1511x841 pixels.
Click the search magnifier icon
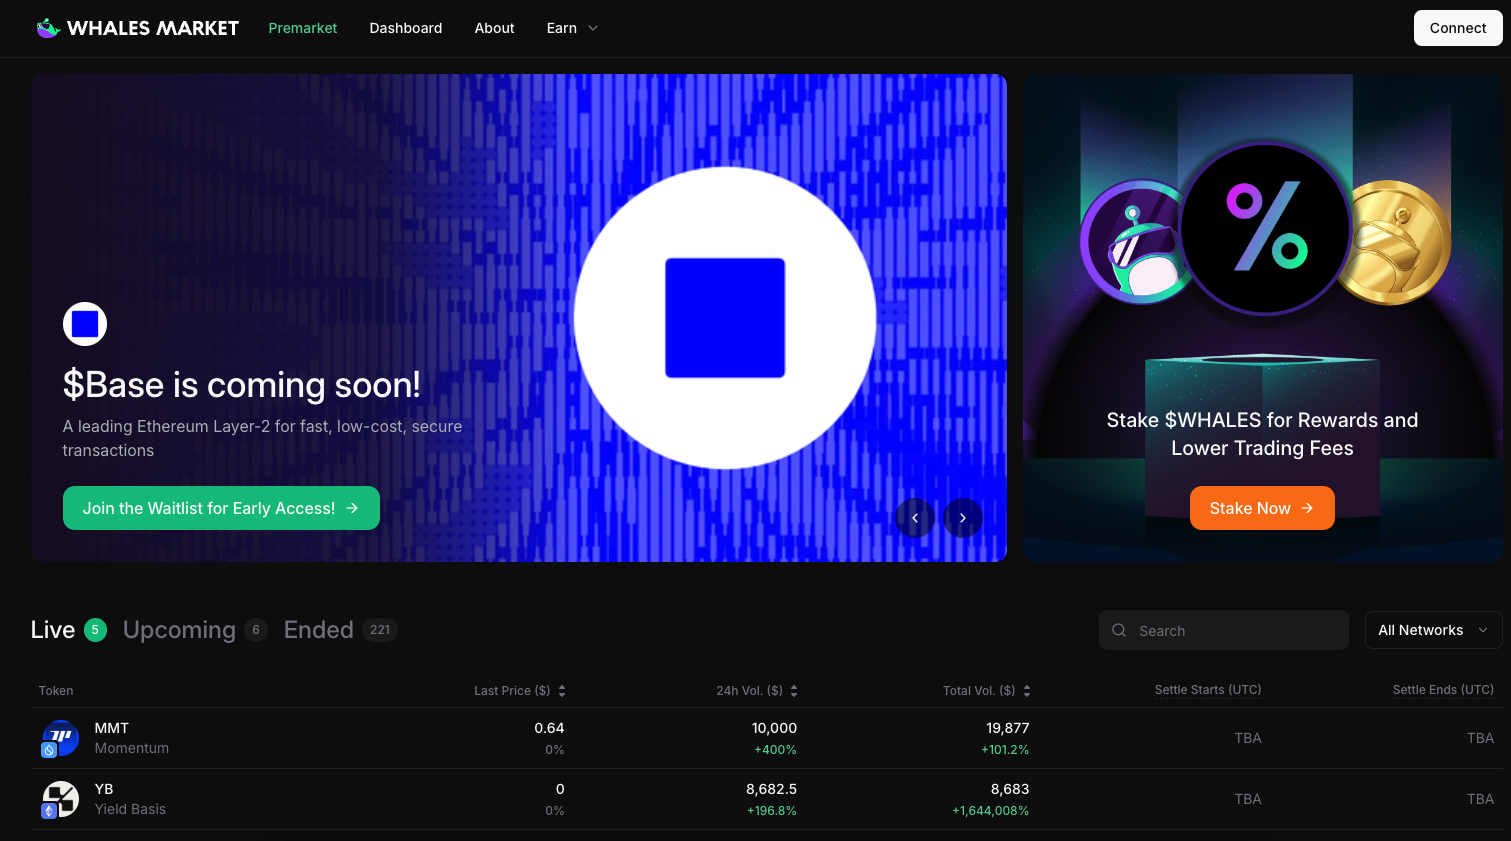pos(1119,630)
